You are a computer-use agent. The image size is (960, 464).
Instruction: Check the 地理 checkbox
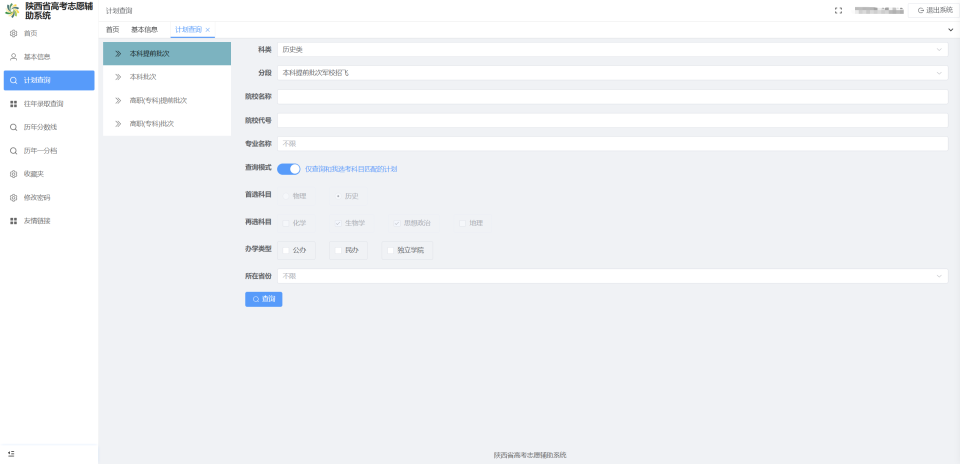pyautogui.click(x=462, y=223)
